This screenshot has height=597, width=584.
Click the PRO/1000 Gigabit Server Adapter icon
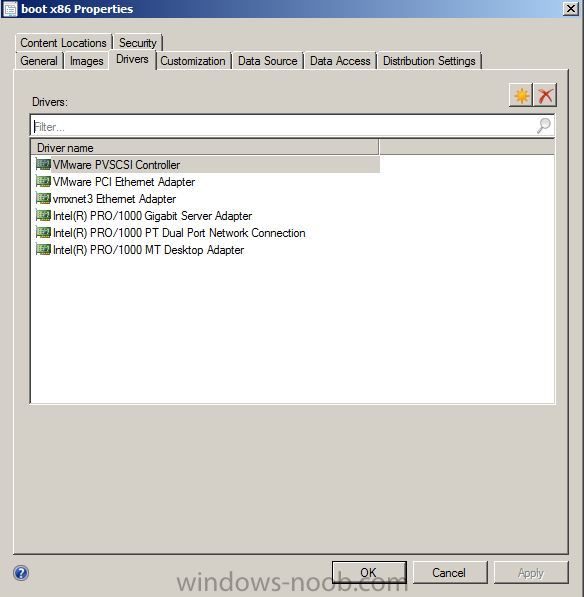tap(43, 215)
